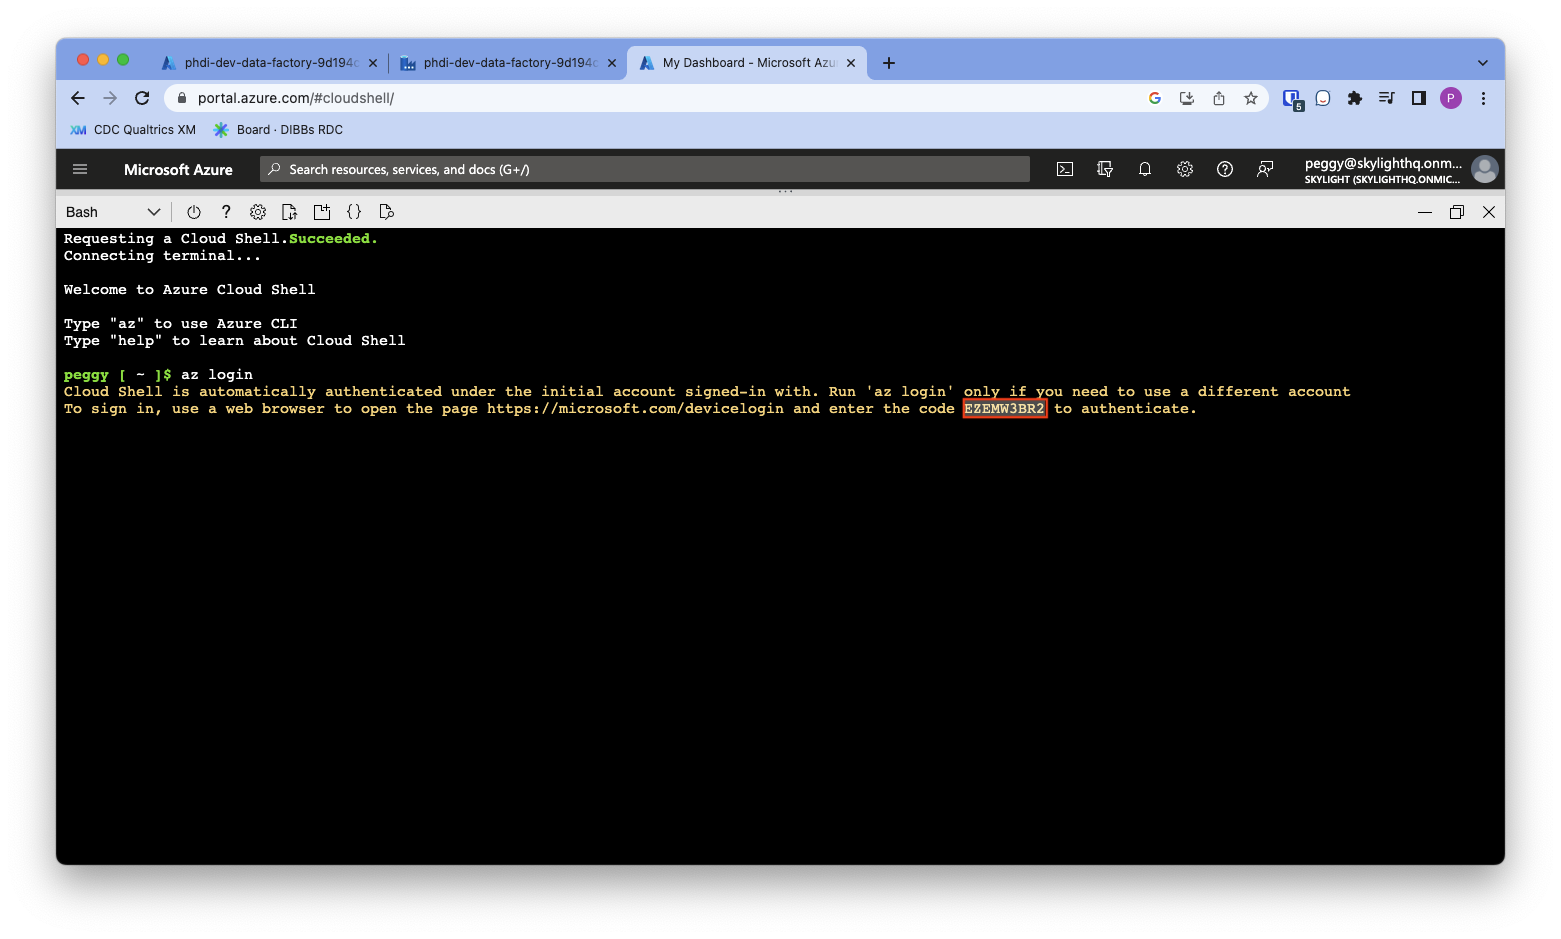Click the install app icon in address bar

[x=1187, y=98]
